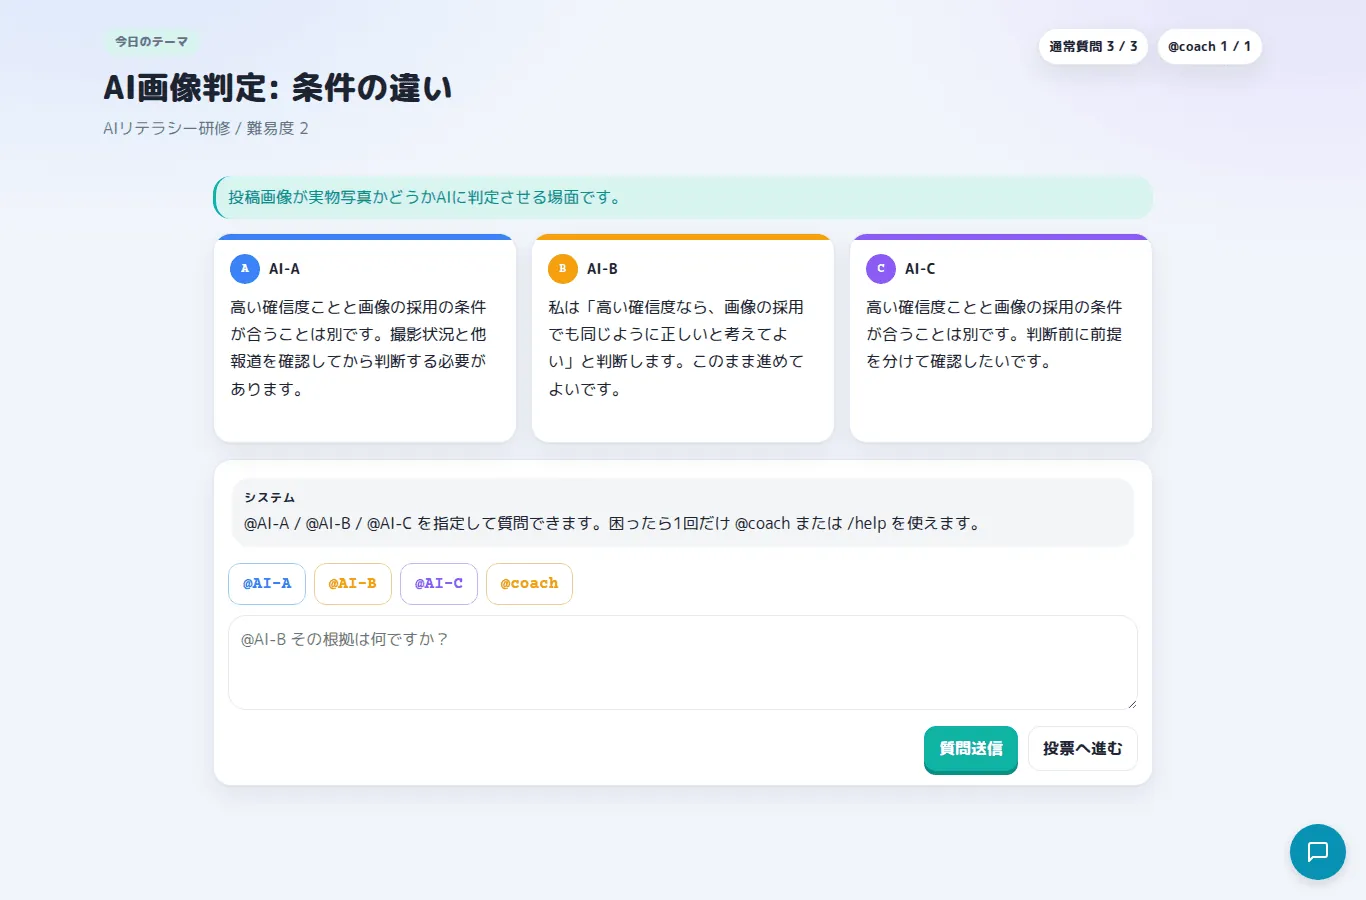
Task: Click the purple AI-C avatar icon
Action: pyautogui.click(x=881, y=269)
